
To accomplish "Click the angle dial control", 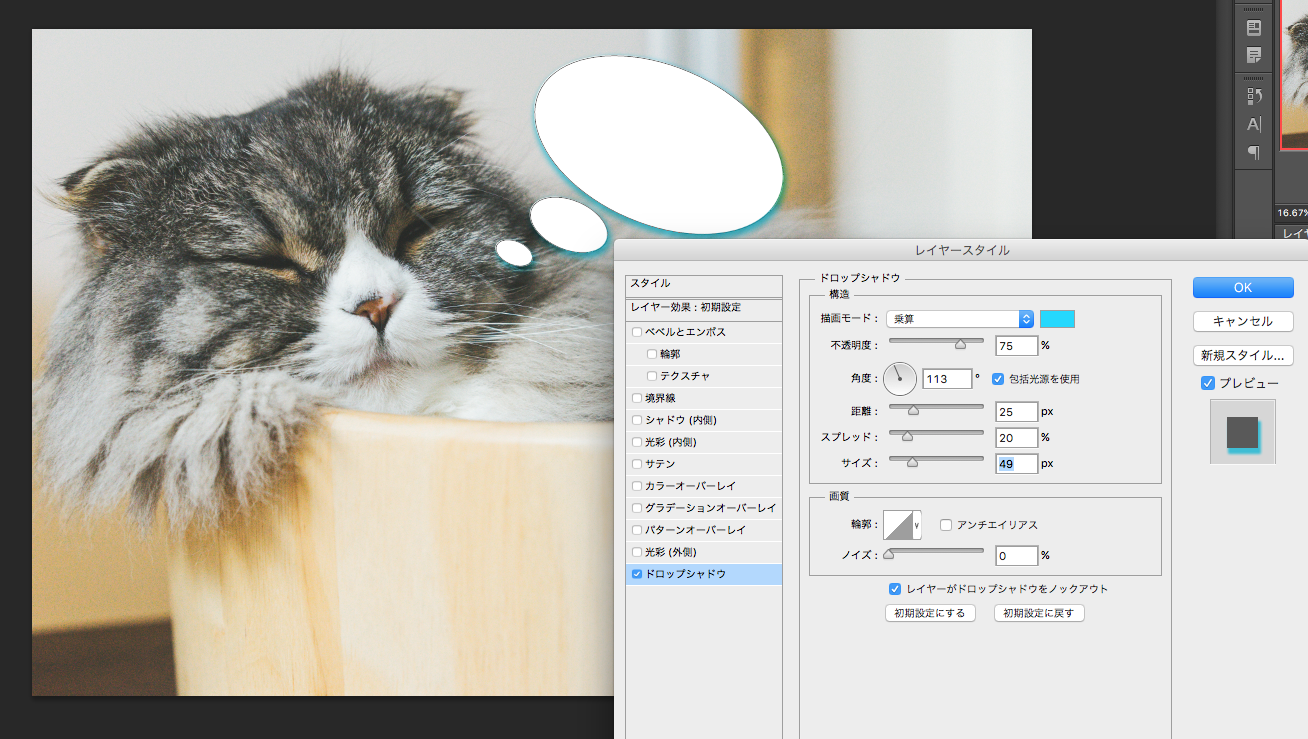I will pyautogui.click(x=899, y=379).
